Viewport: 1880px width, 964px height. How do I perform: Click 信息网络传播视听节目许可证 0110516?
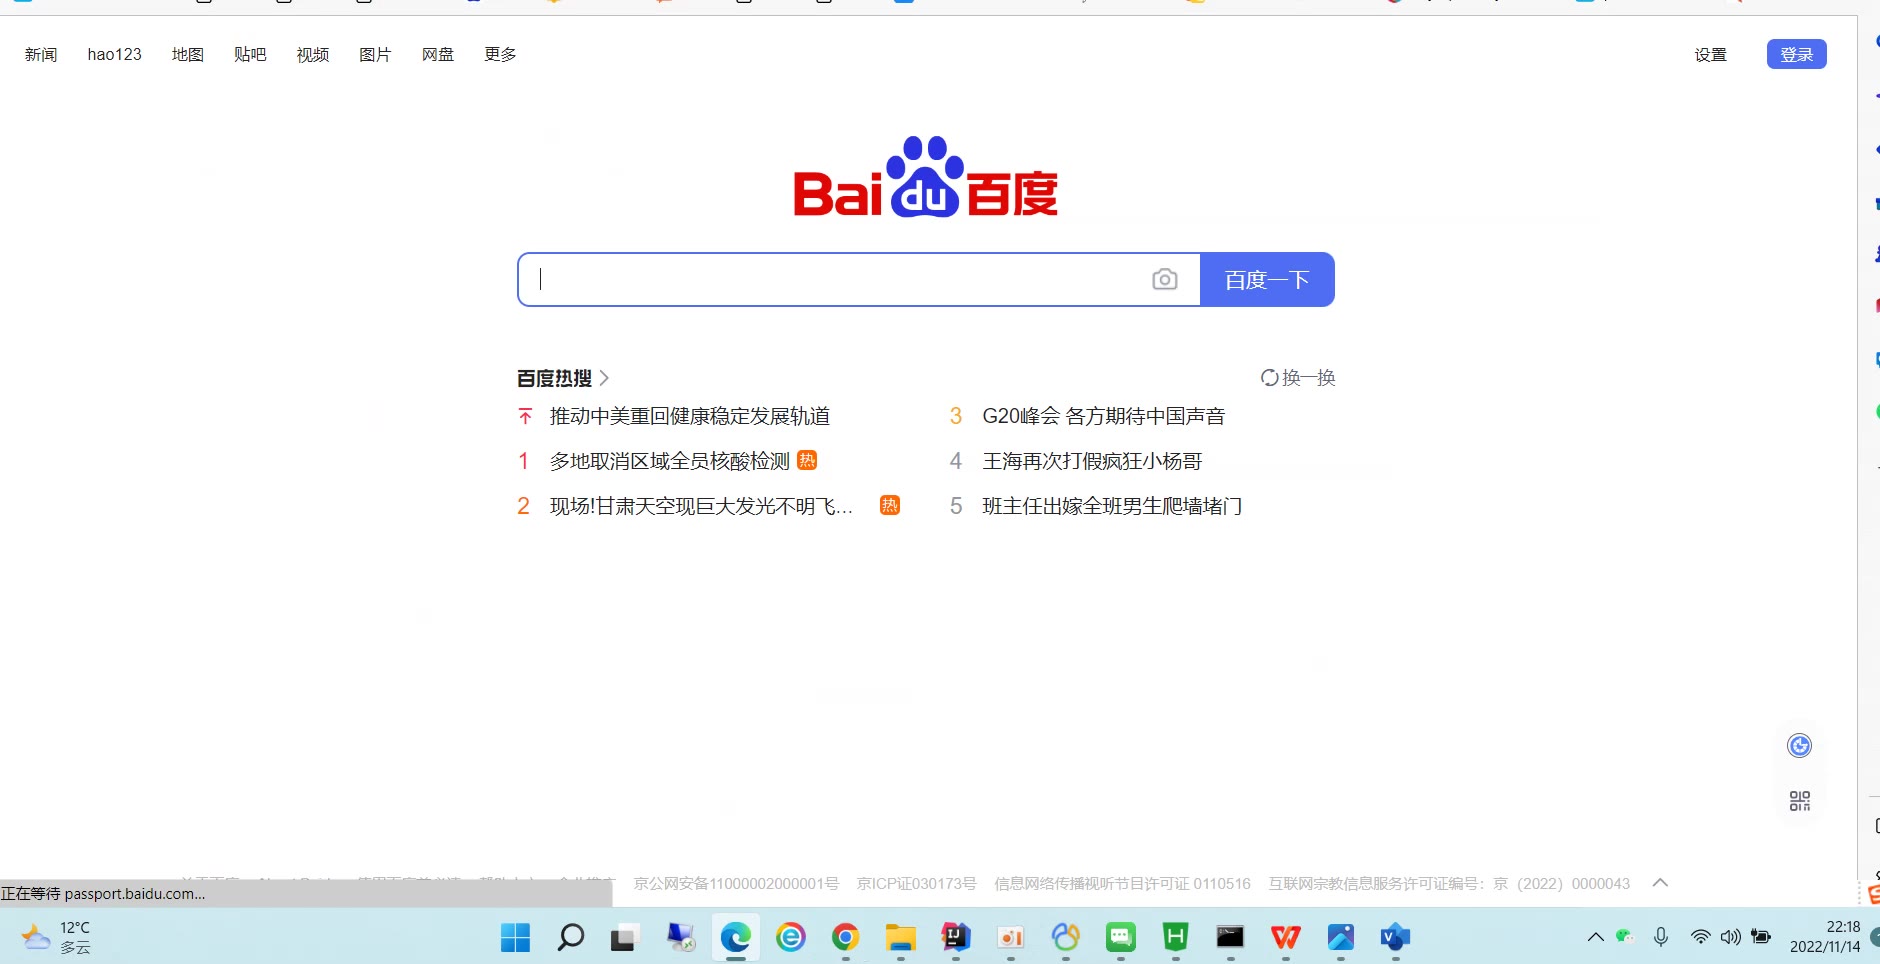[1122, 883]
